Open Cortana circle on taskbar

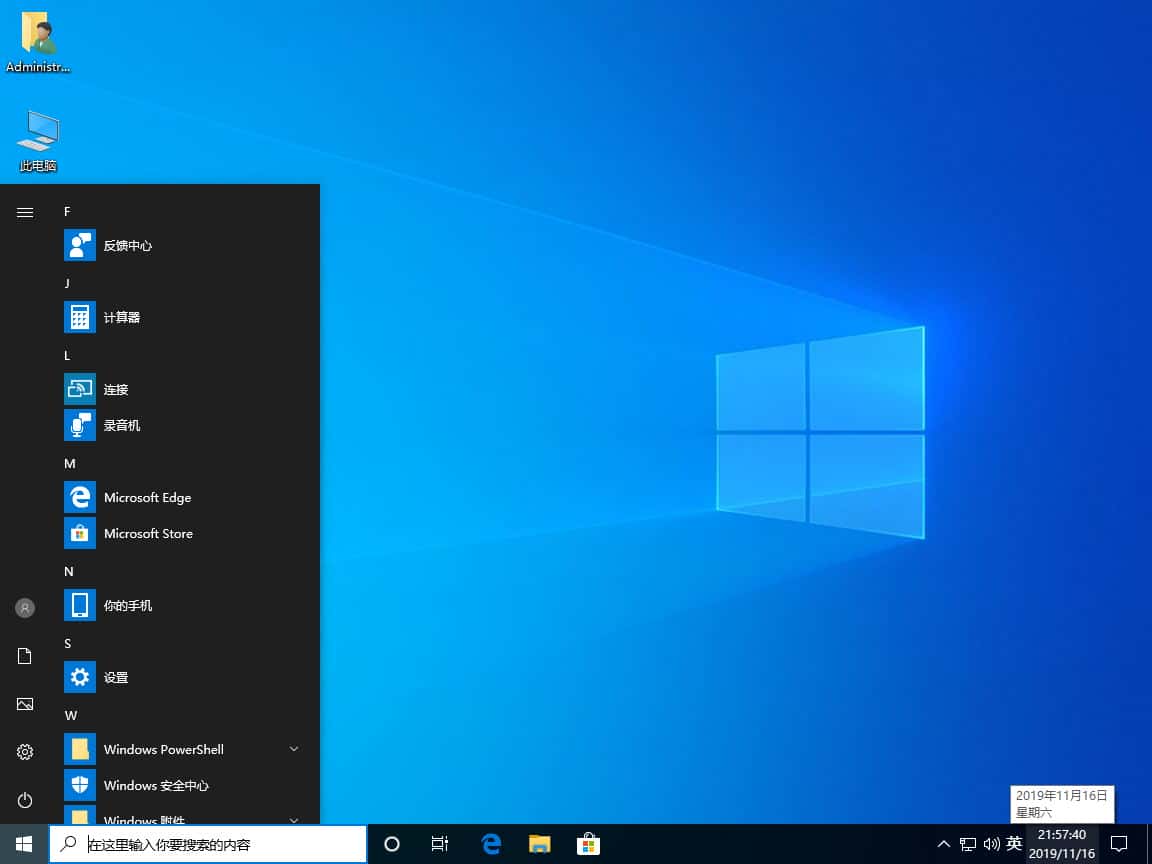392,844
